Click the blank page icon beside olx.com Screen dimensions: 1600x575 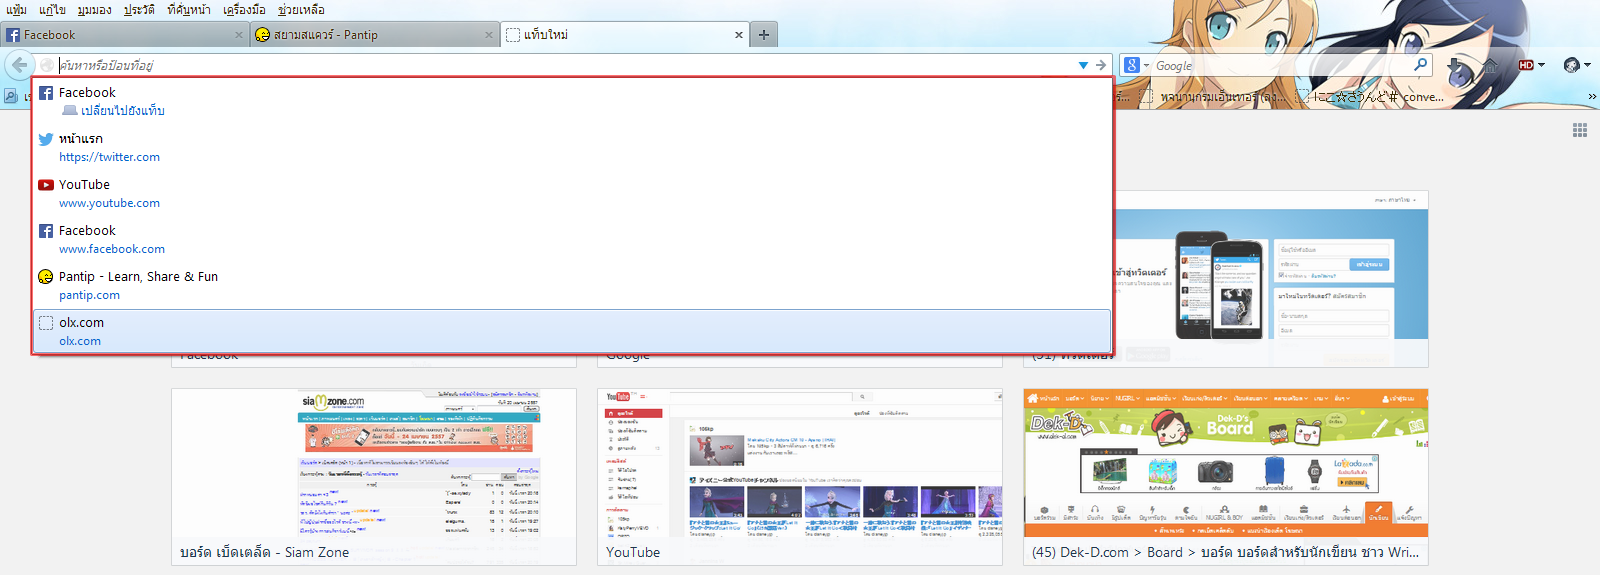[x=46, y=323]
